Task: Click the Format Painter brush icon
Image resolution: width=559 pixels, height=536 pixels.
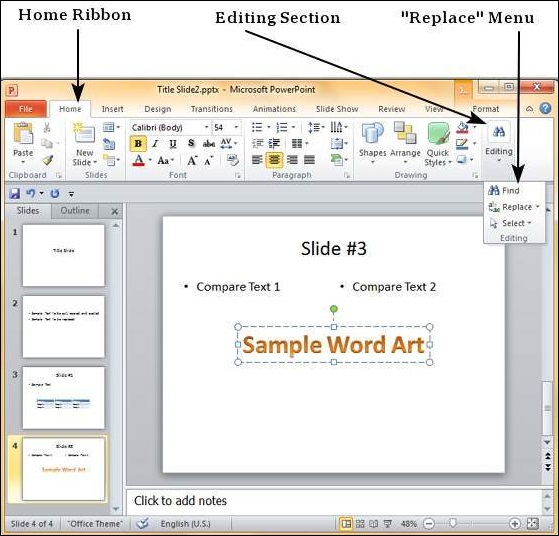Action: coord(47,160)
